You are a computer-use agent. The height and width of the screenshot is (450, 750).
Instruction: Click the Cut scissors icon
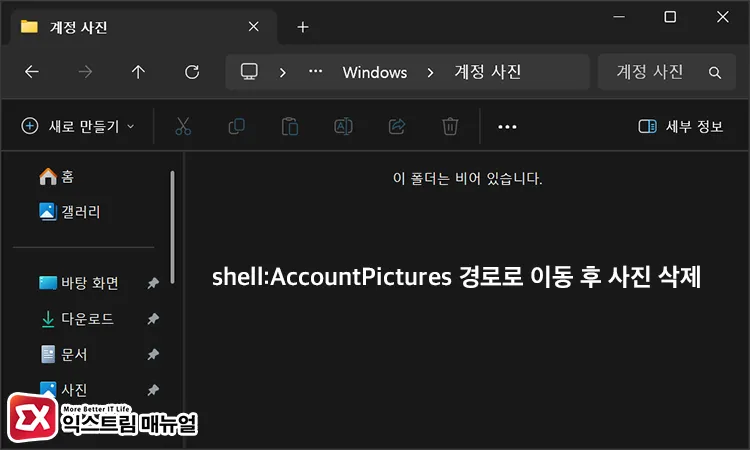click(x=183, y=126)
